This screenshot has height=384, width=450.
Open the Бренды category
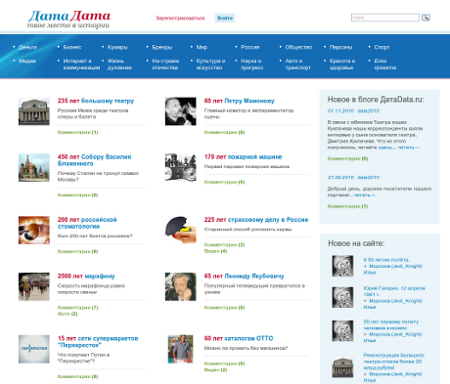click(162, 47)
